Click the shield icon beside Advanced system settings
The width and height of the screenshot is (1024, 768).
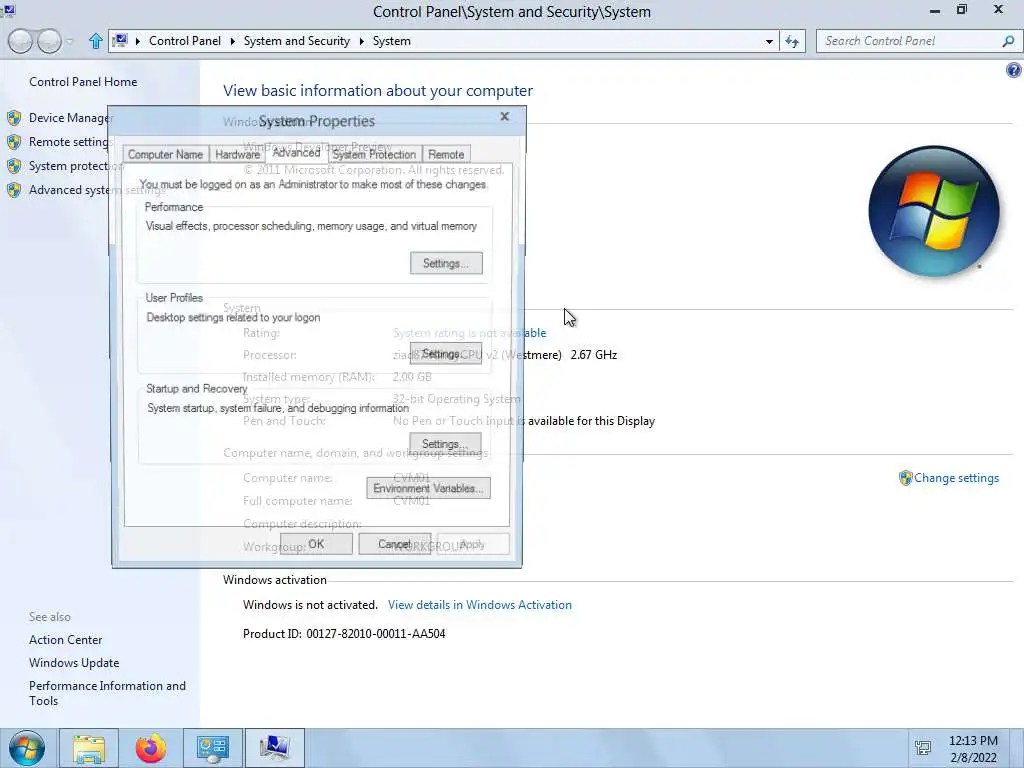tap(14, 190)
